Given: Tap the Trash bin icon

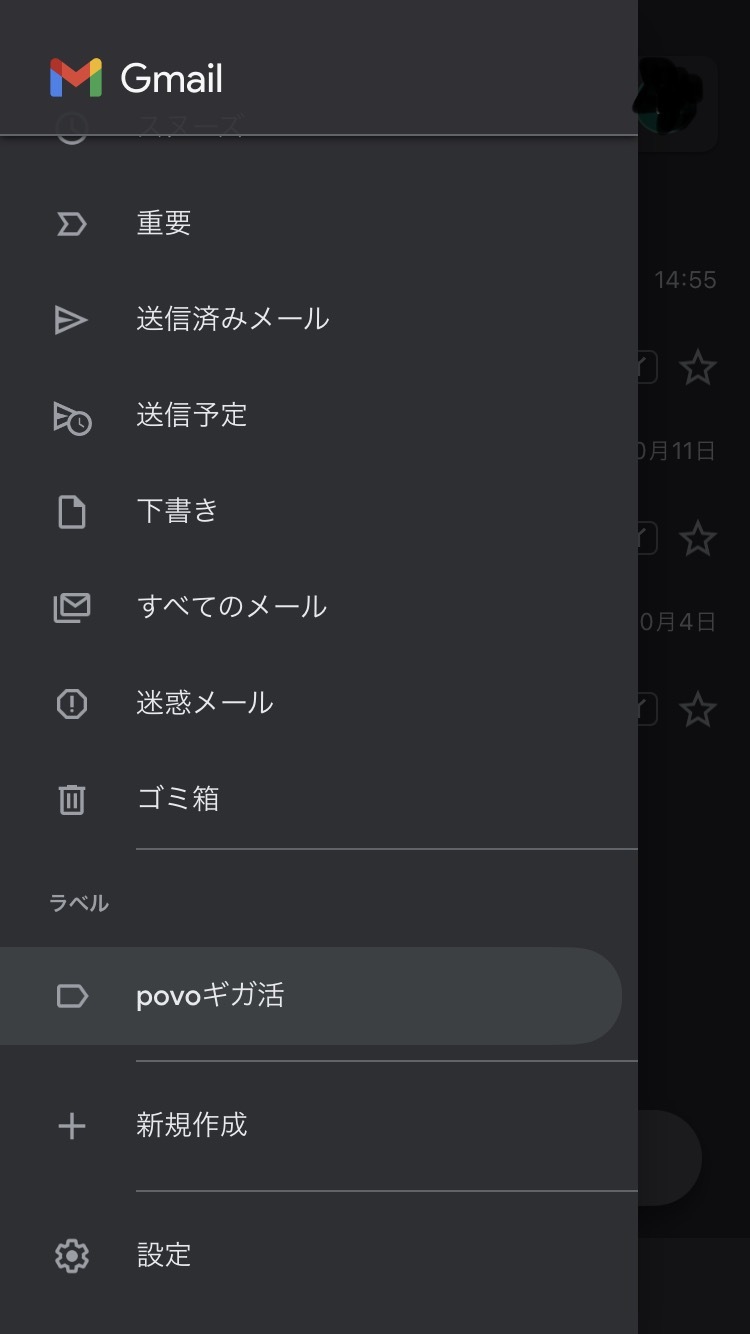Looking at the screenshot, I should pos(71,799).
